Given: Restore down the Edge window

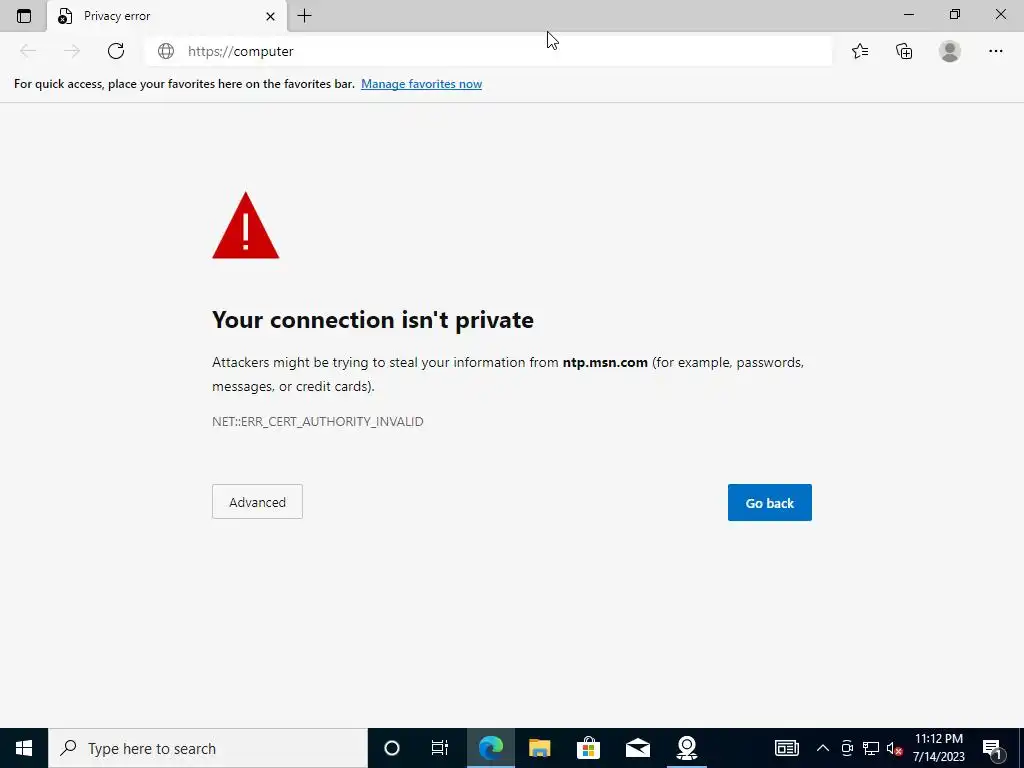Looking at the screenshot, I should [955, 14].
